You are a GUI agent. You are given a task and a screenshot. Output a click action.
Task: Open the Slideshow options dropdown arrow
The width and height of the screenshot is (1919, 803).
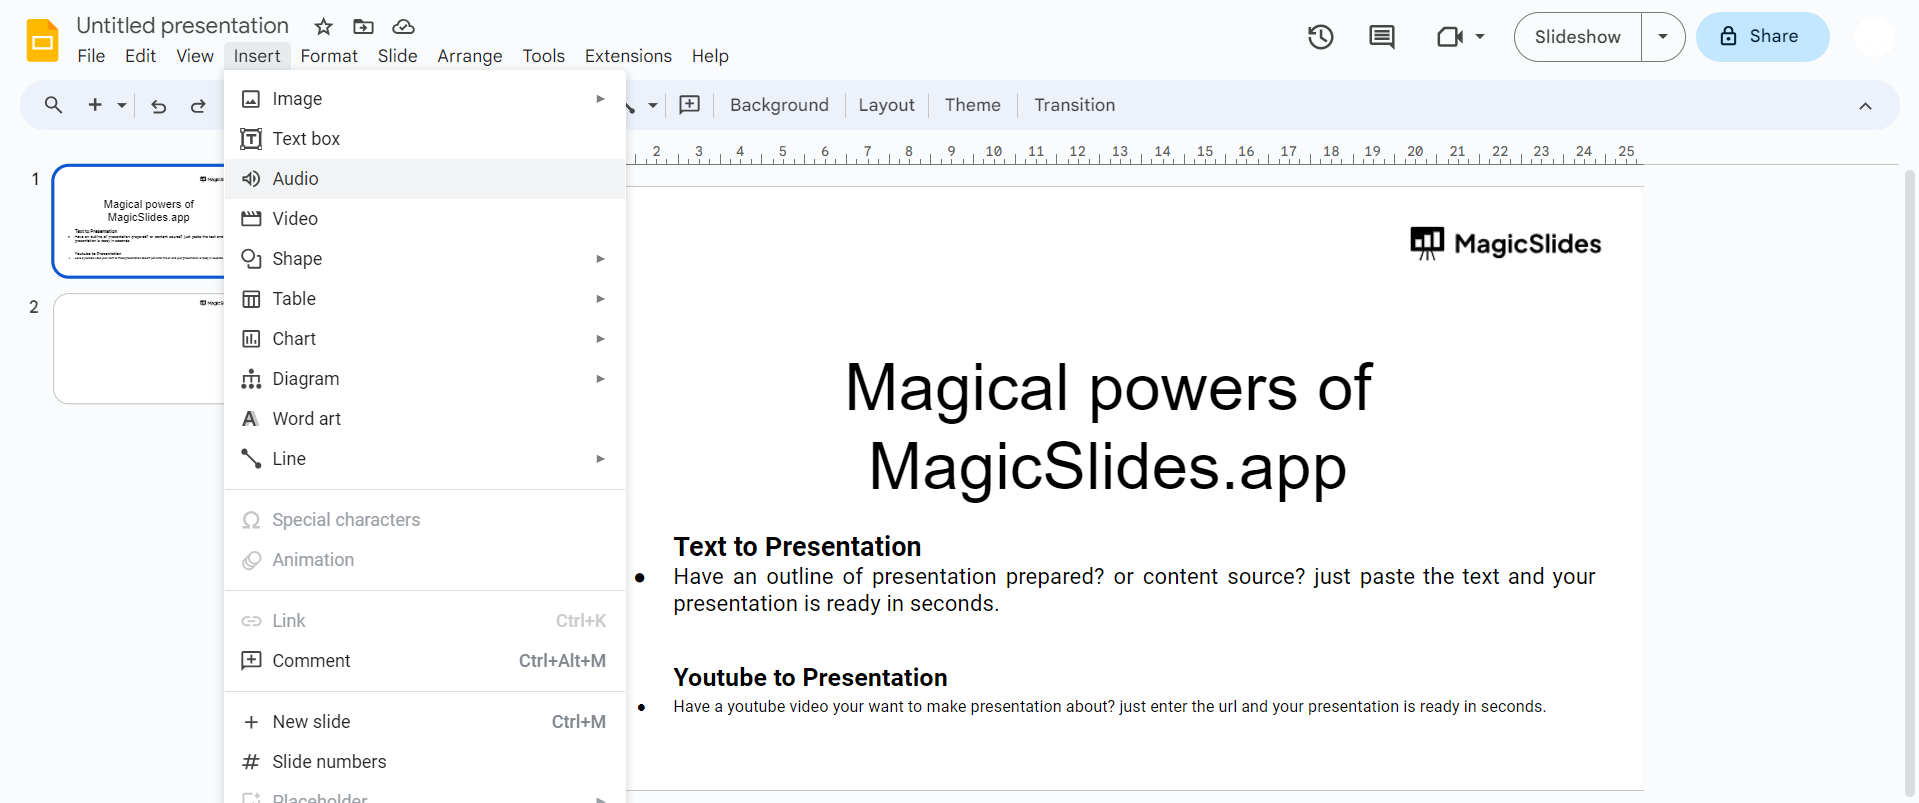pyautogui.click(x=1662, y=37)
